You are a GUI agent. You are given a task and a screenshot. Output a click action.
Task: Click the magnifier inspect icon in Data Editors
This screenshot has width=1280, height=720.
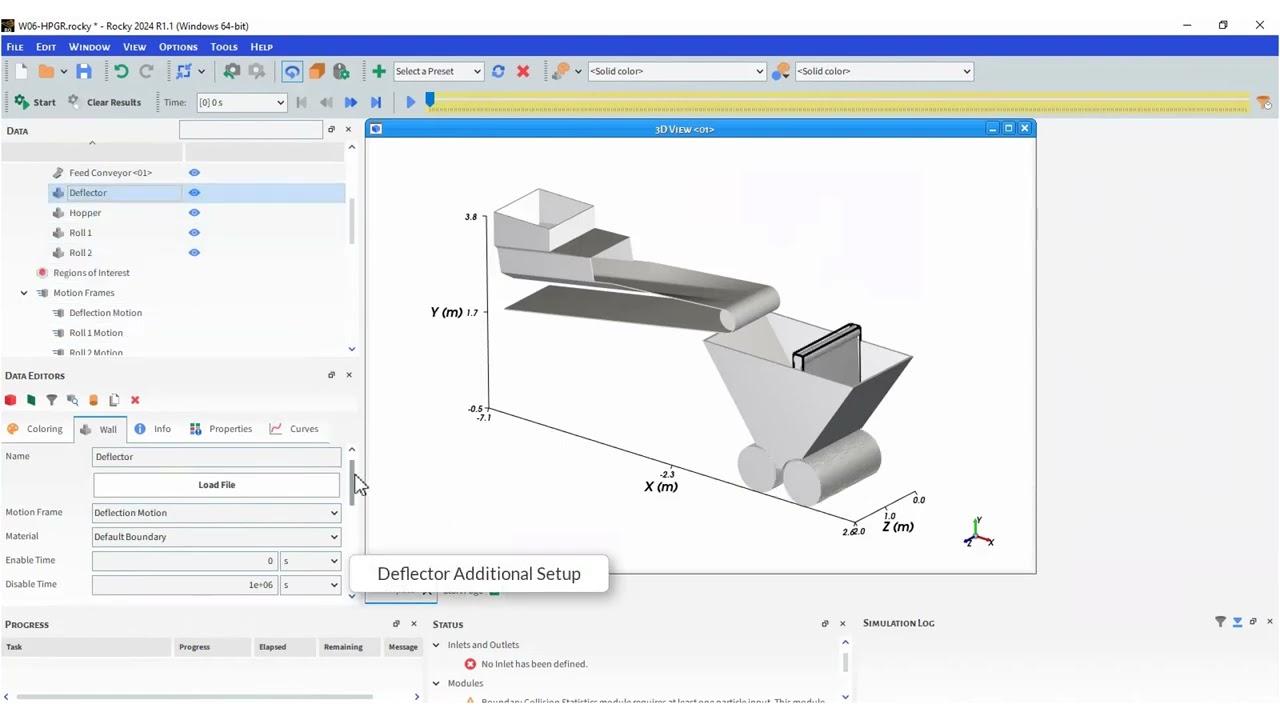coord(72,400)
